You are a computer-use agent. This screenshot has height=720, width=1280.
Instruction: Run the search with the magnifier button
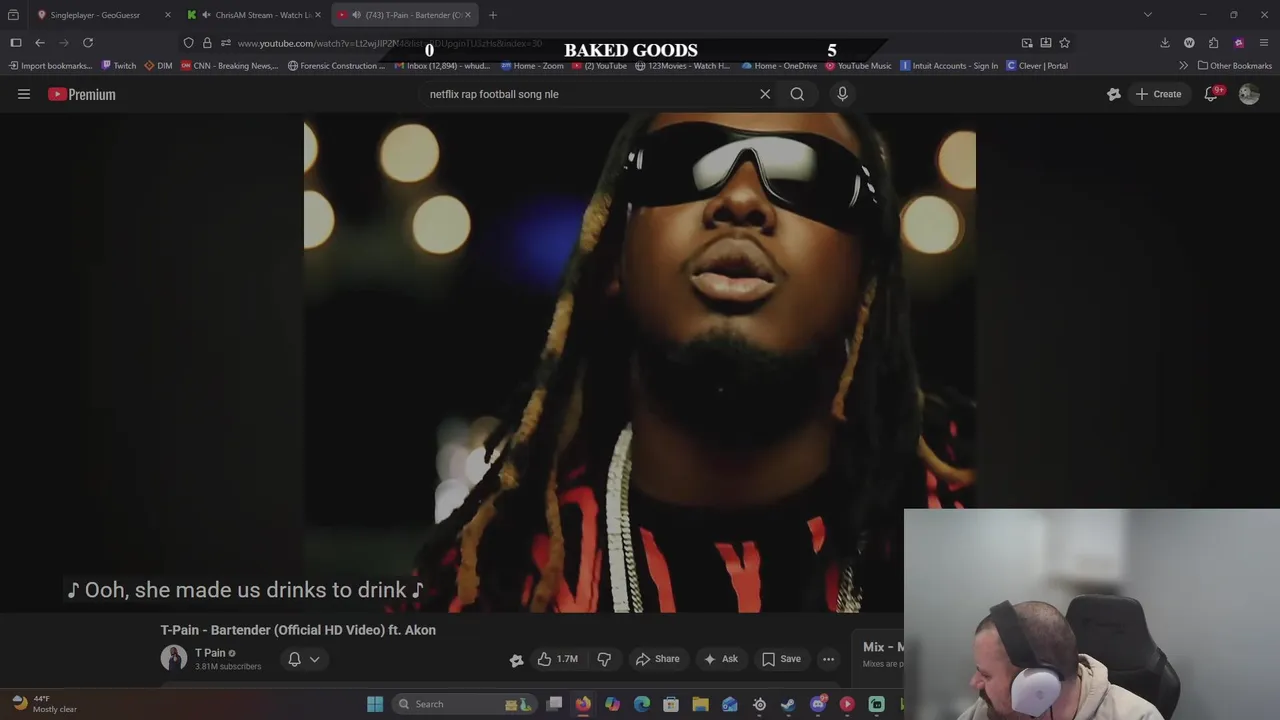[x=797, y=94]
